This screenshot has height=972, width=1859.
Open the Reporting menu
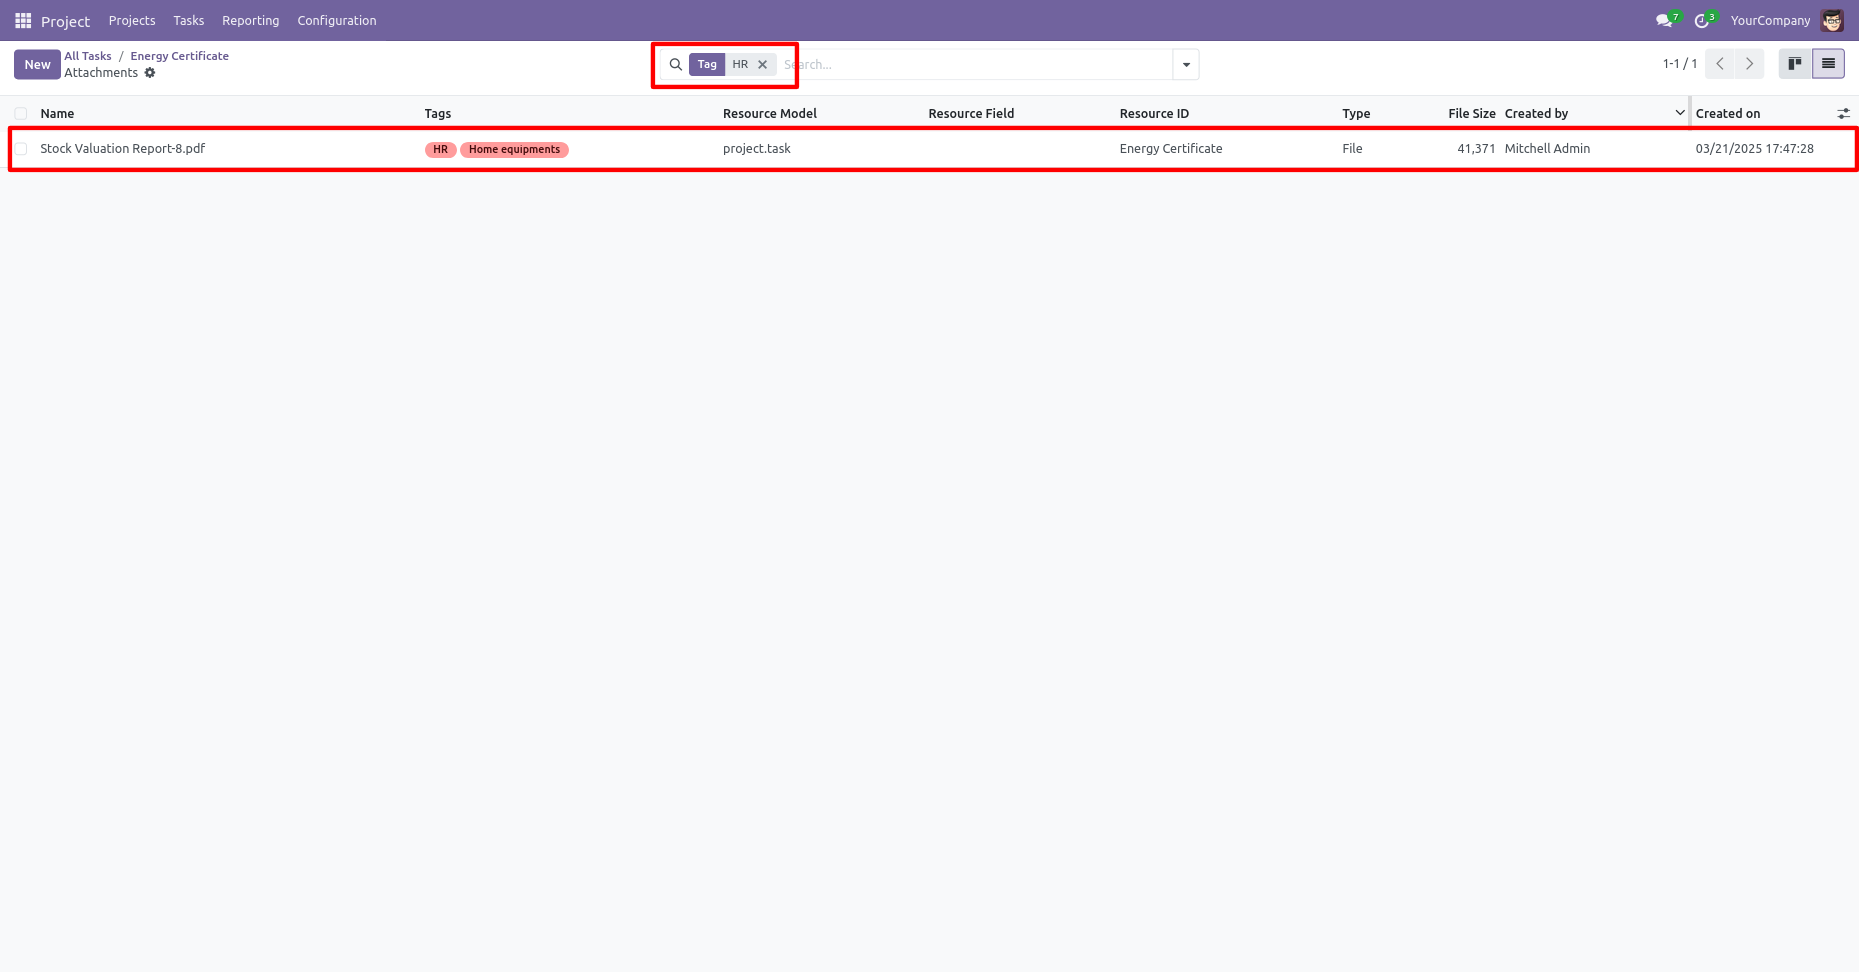point(251,20)
